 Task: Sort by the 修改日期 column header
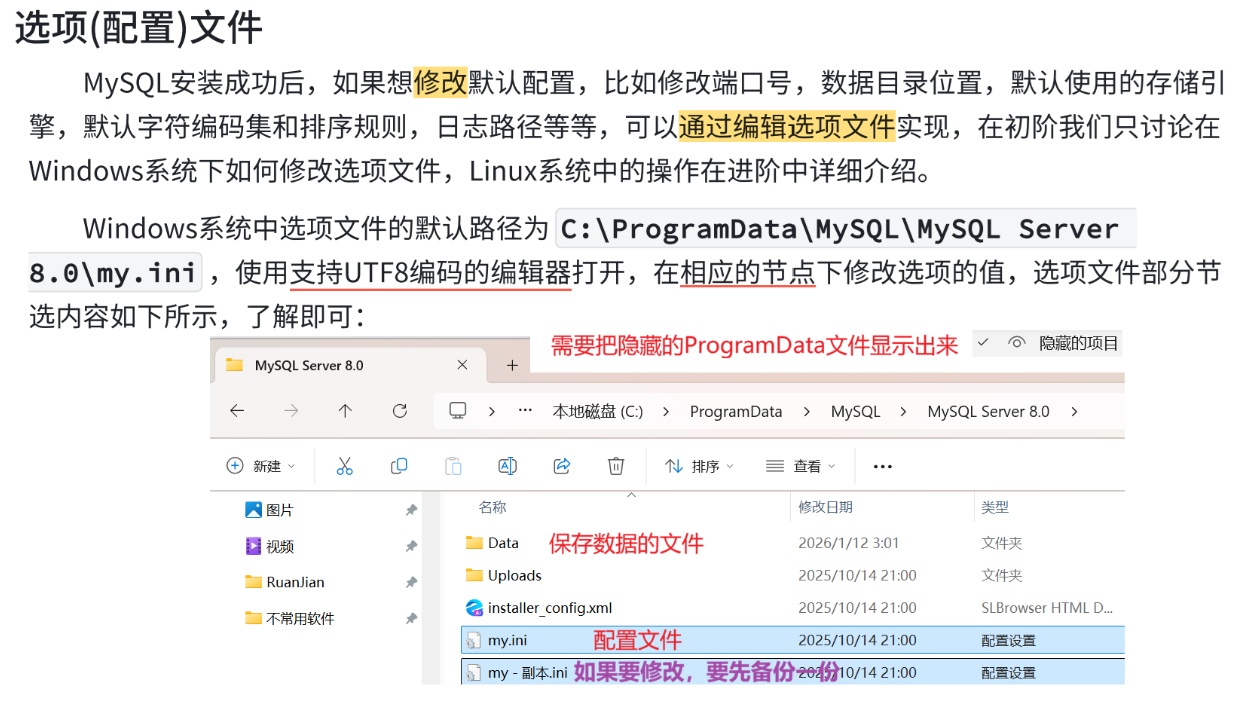pyautogui.click(x=825, y=508)
